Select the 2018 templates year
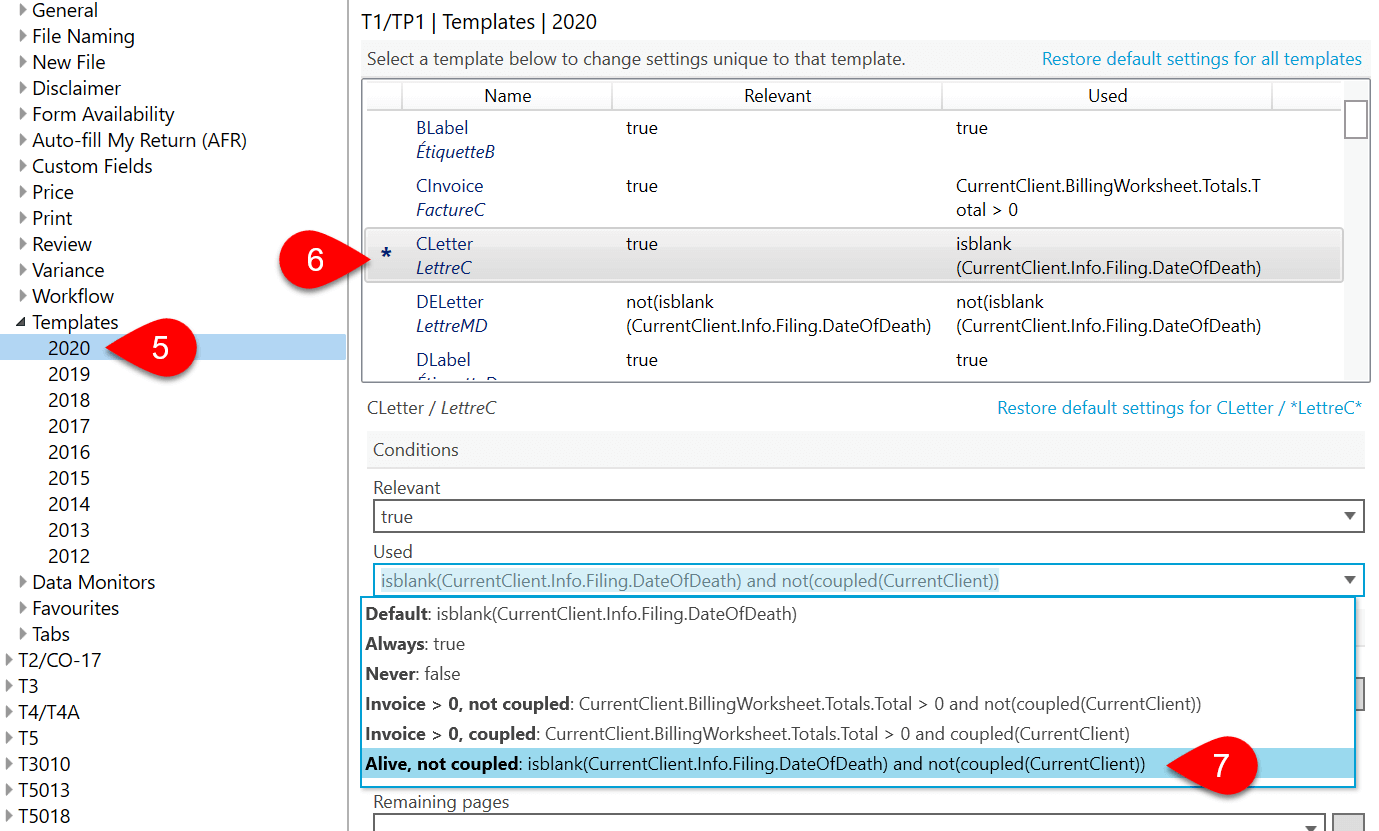The image size is (1379, 831). click(x=69, y=400)
